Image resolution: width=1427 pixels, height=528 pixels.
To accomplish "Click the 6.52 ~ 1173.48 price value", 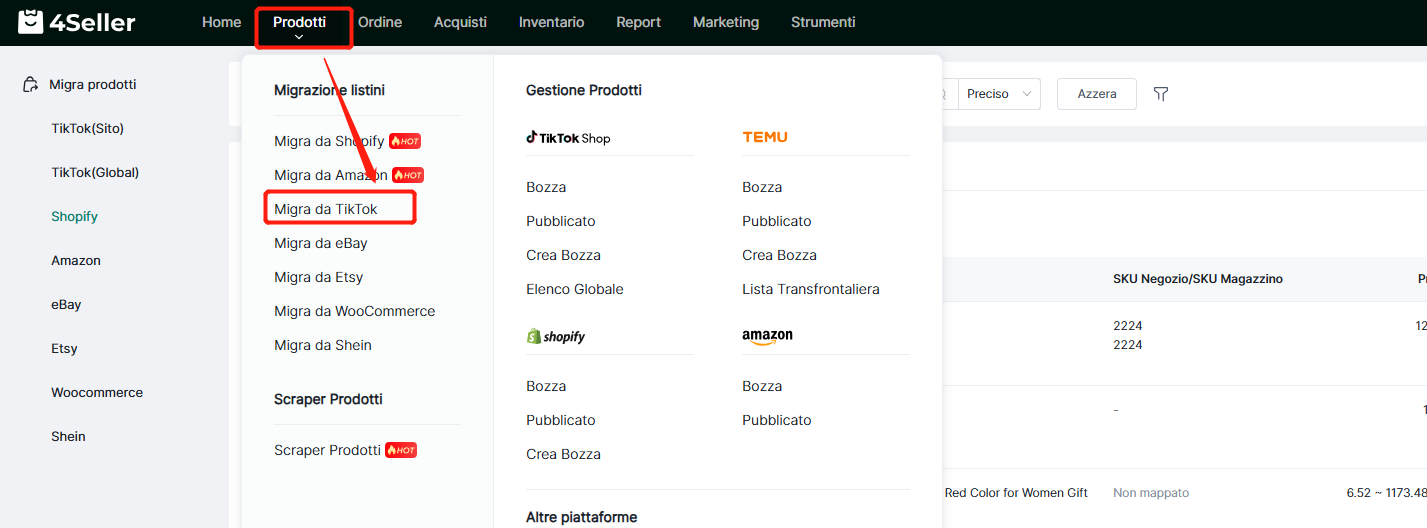I will pyautogui.click(x=1386, y=493).
